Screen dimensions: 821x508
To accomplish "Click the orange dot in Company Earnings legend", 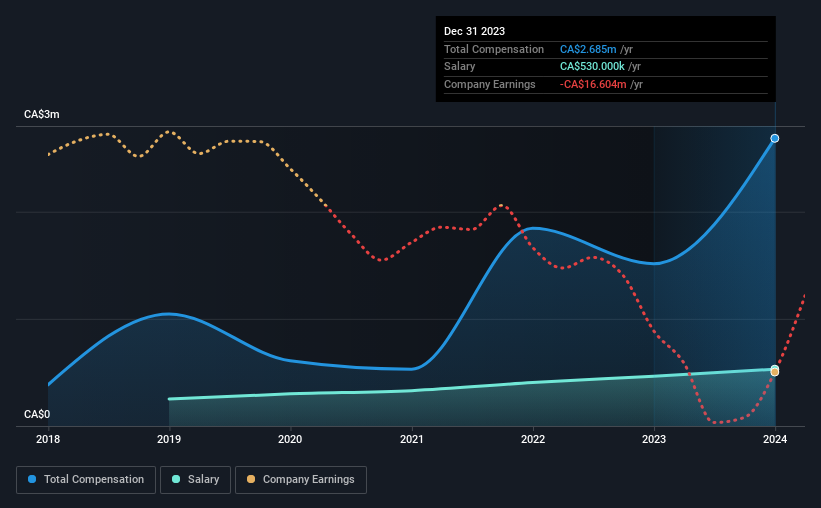I will (251, 479).
